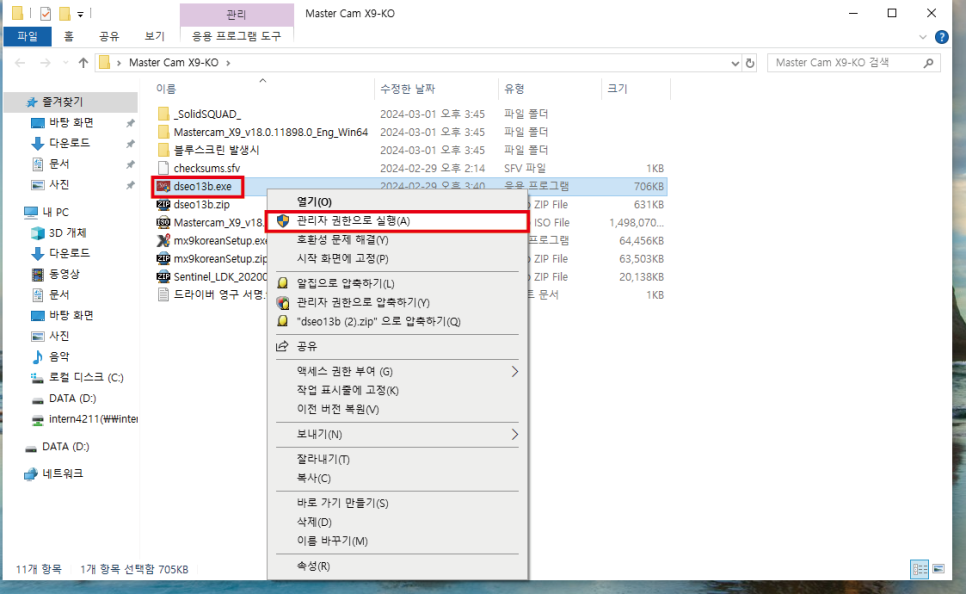Open 즐겨찾기 in navigation pane
The image size is (966, 594).
(x=62, y=102)
